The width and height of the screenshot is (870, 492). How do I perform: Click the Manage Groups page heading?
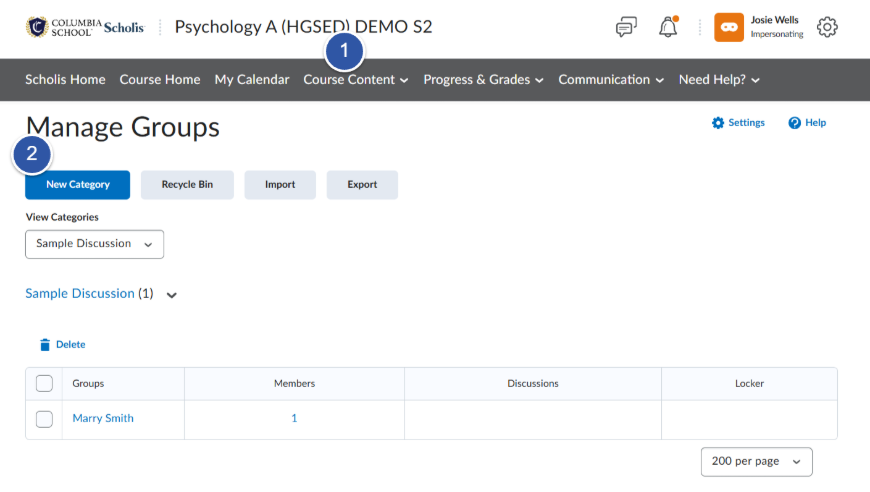click(x=123, y=127)
